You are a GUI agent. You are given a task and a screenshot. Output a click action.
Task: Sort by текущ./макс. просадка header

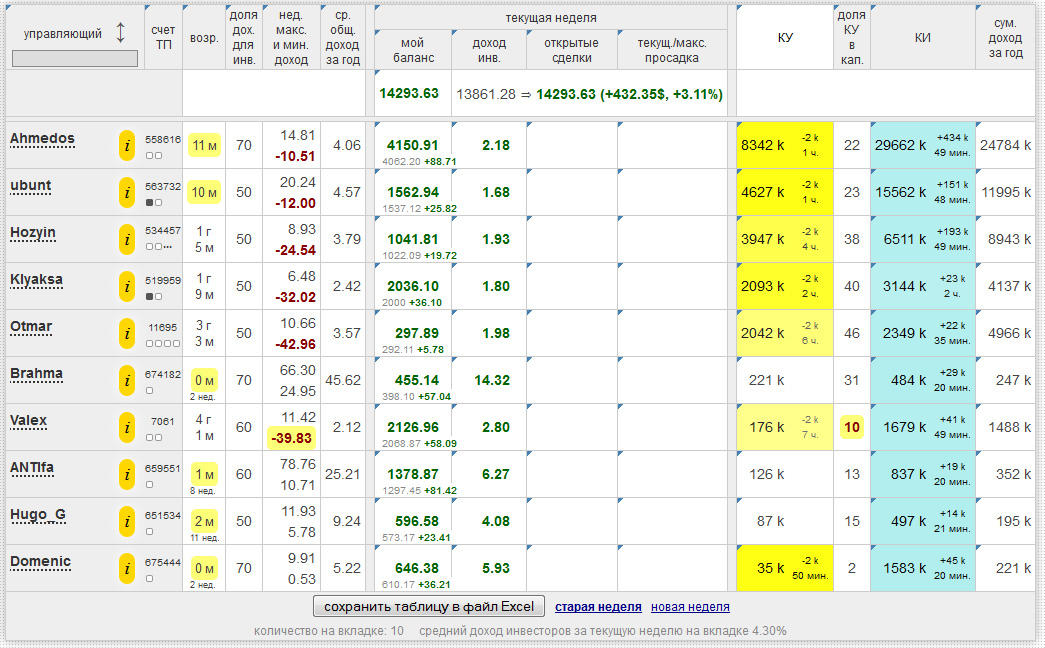(672, 50)
